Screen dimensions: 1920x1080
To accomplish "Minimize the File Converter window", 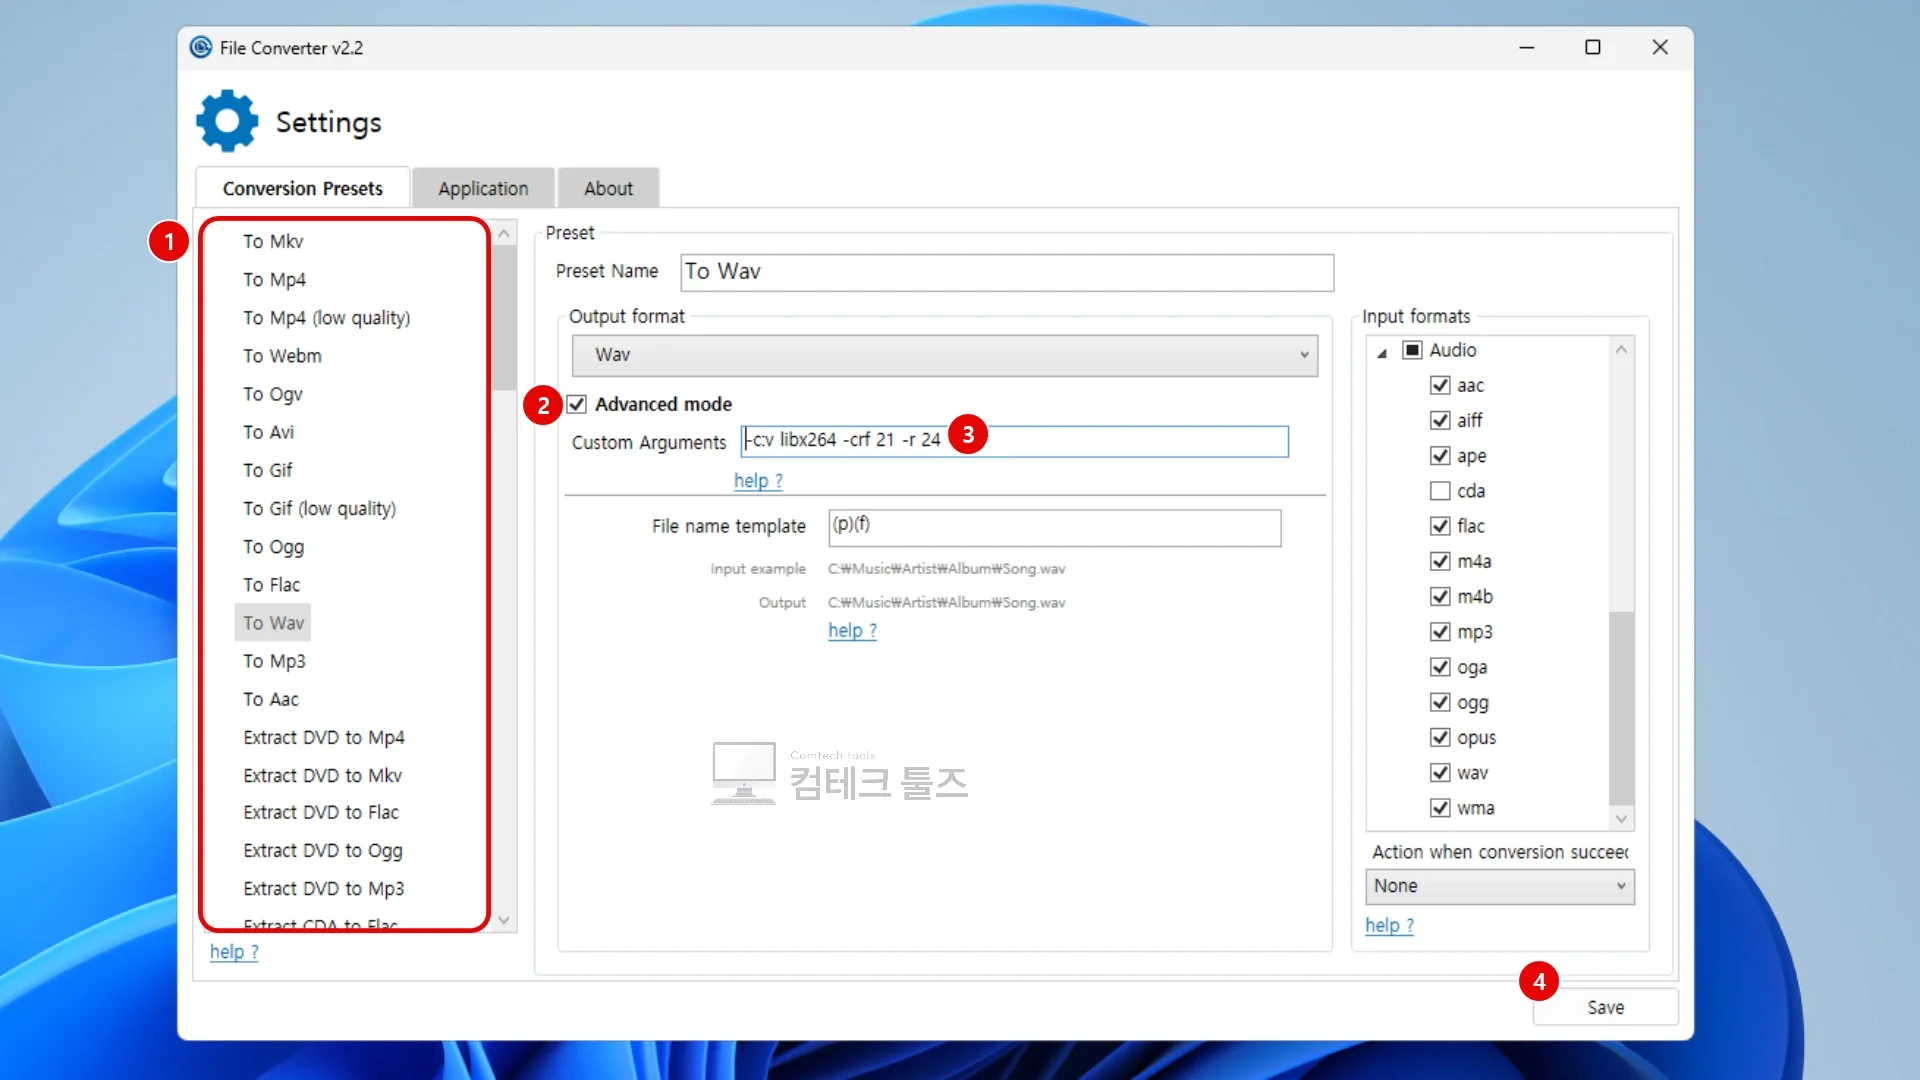I will pos(1527,47).
